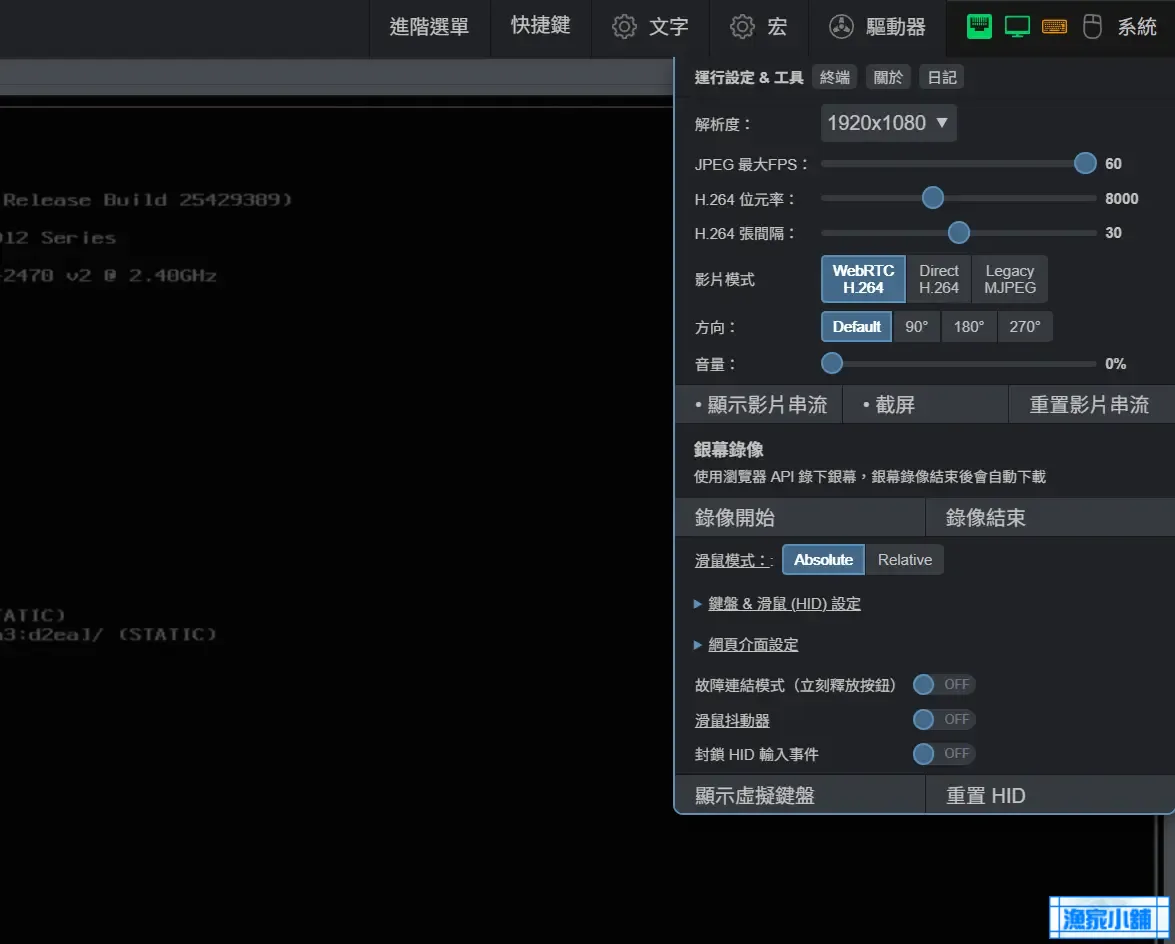Adjust the JPEG 最大FPS slider

(958, 163)
